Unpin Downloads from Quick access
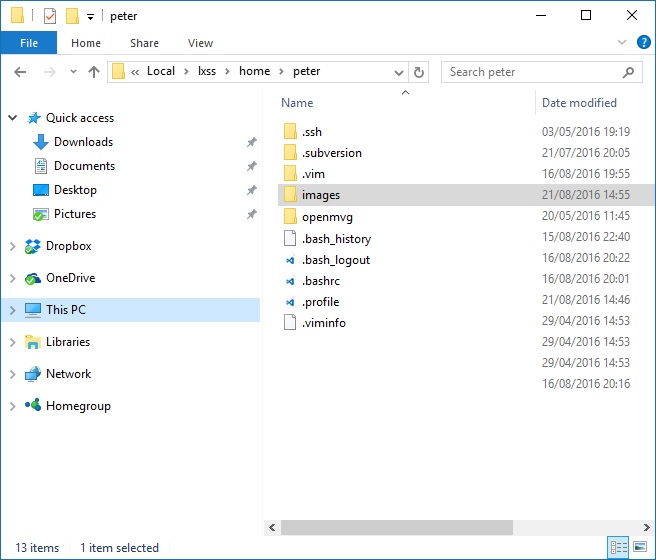Screen dimensions: 656x560 point(251,142)
